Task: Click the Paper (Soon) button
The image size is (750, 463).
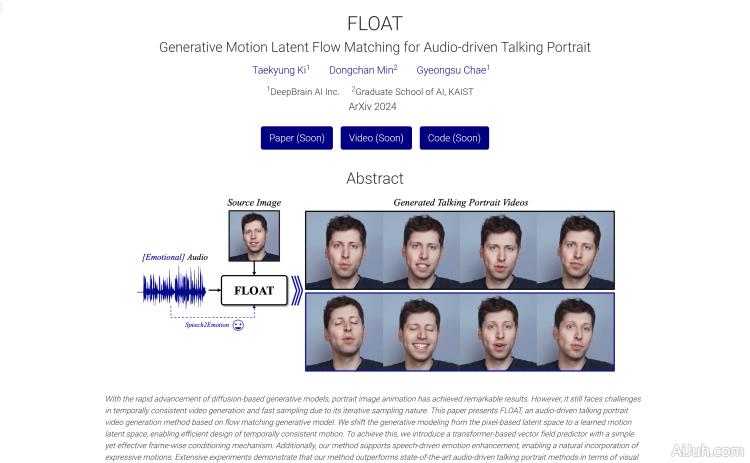Action: [297, 138]
